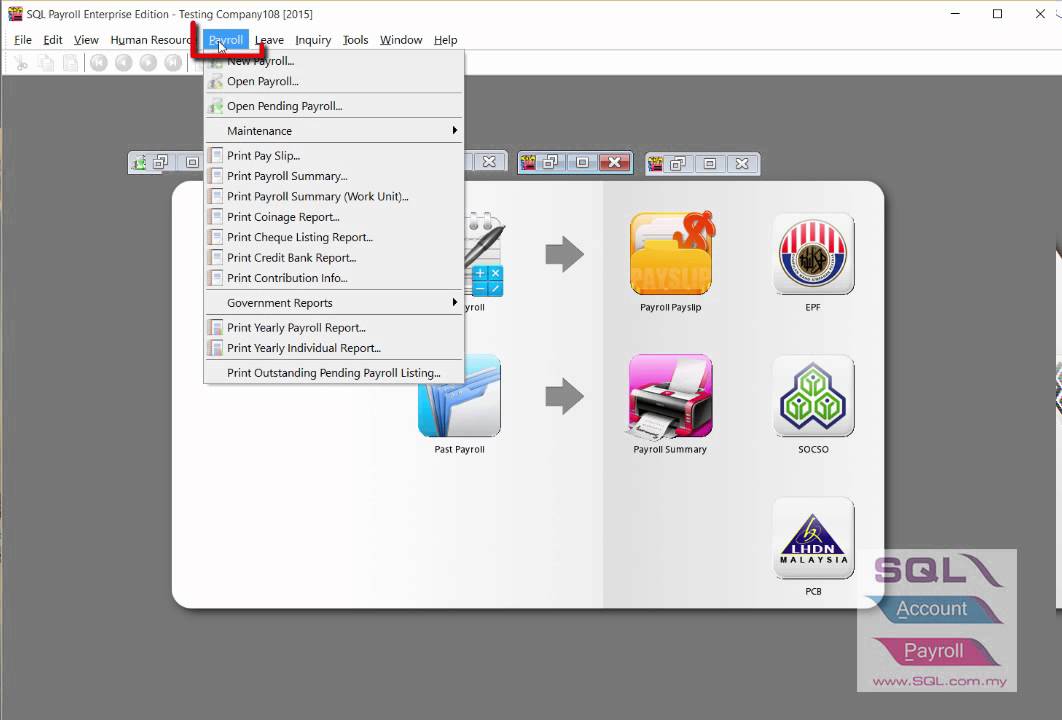Open the Human Resource menu
Screen dimensions: 1062x720
coord(150,40)
